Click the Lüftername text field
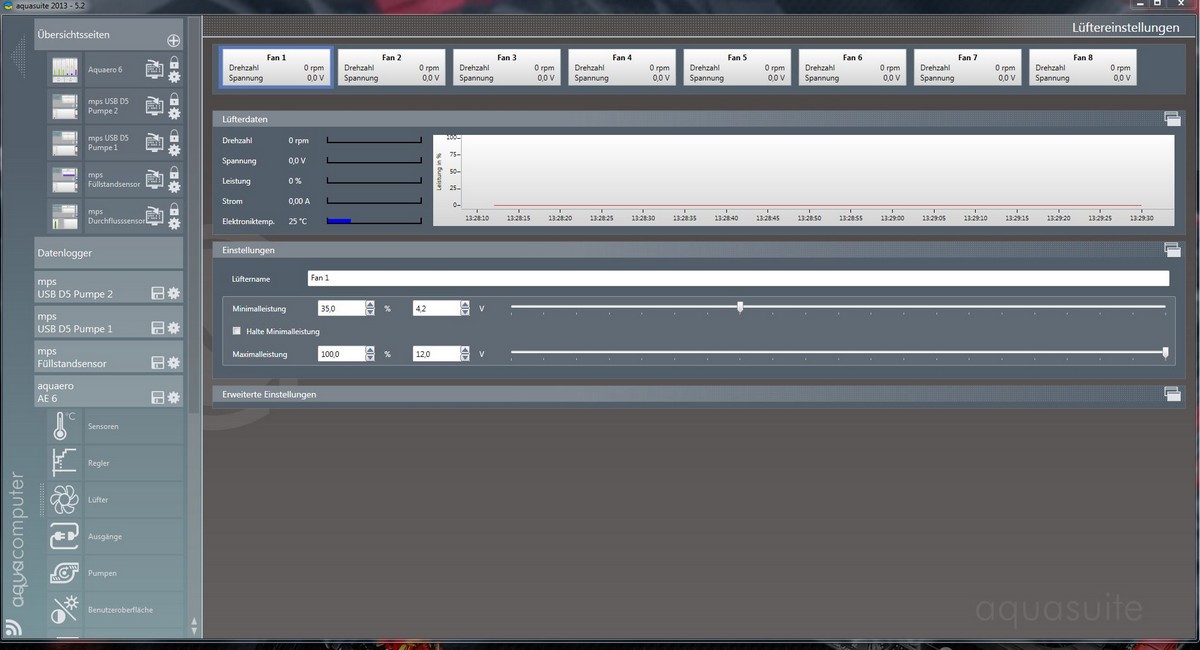 737,278
